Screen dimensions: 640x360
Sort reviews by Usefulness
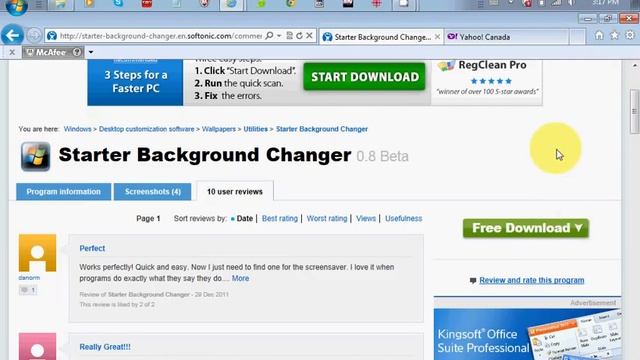(x=403, y=218)
